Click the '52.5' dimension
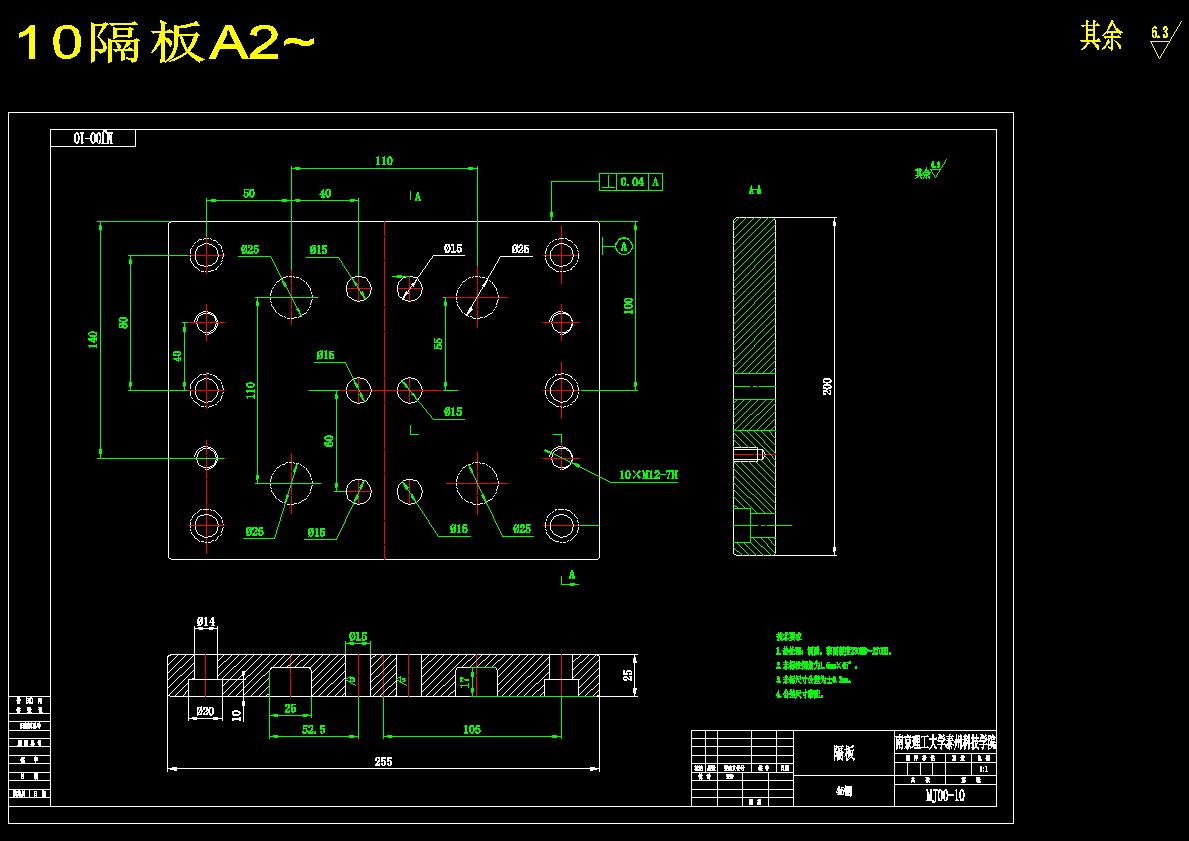 [x=313, y=730]
